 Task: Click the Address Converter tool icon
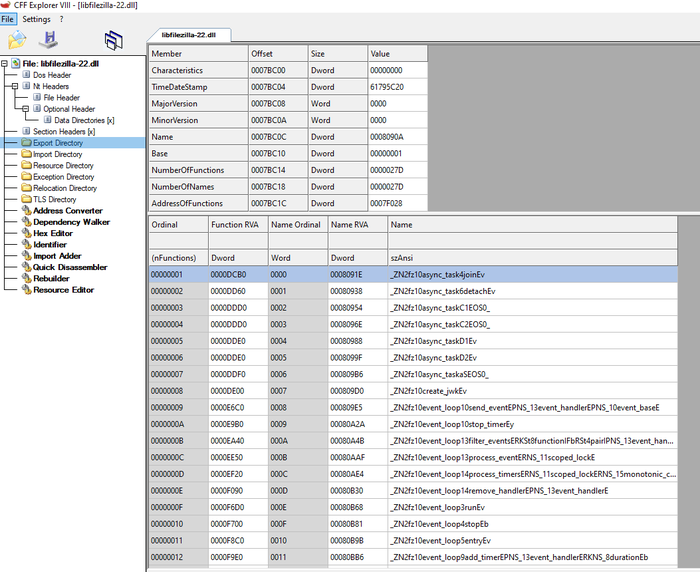tap(27, 210)
